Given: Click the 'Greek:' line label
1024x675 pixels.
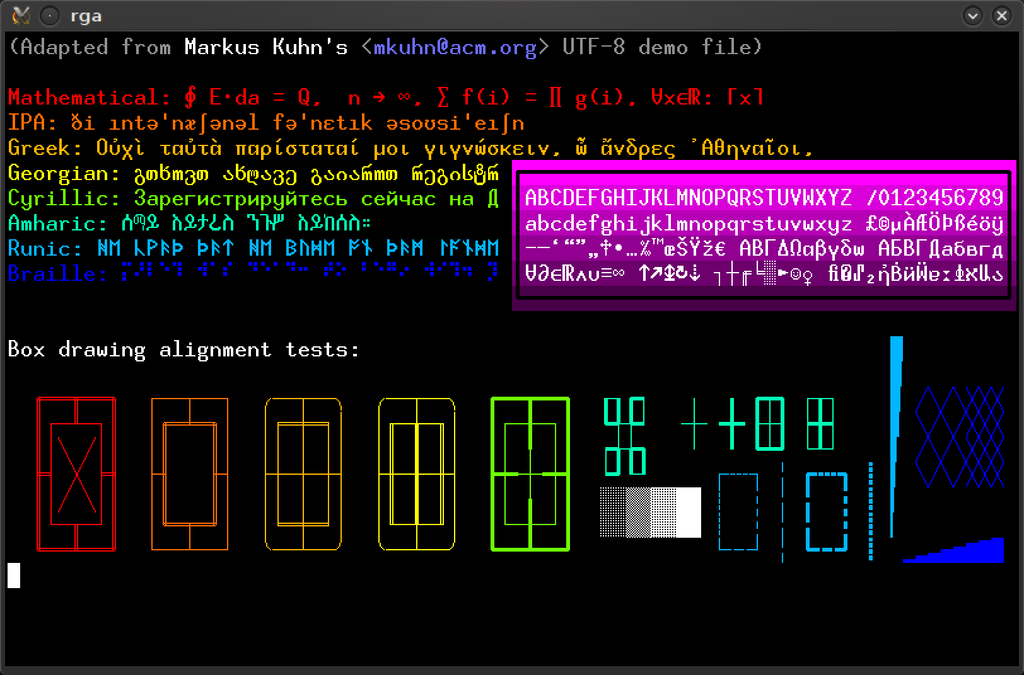Looking at the screenshot, I should (45, 148).
